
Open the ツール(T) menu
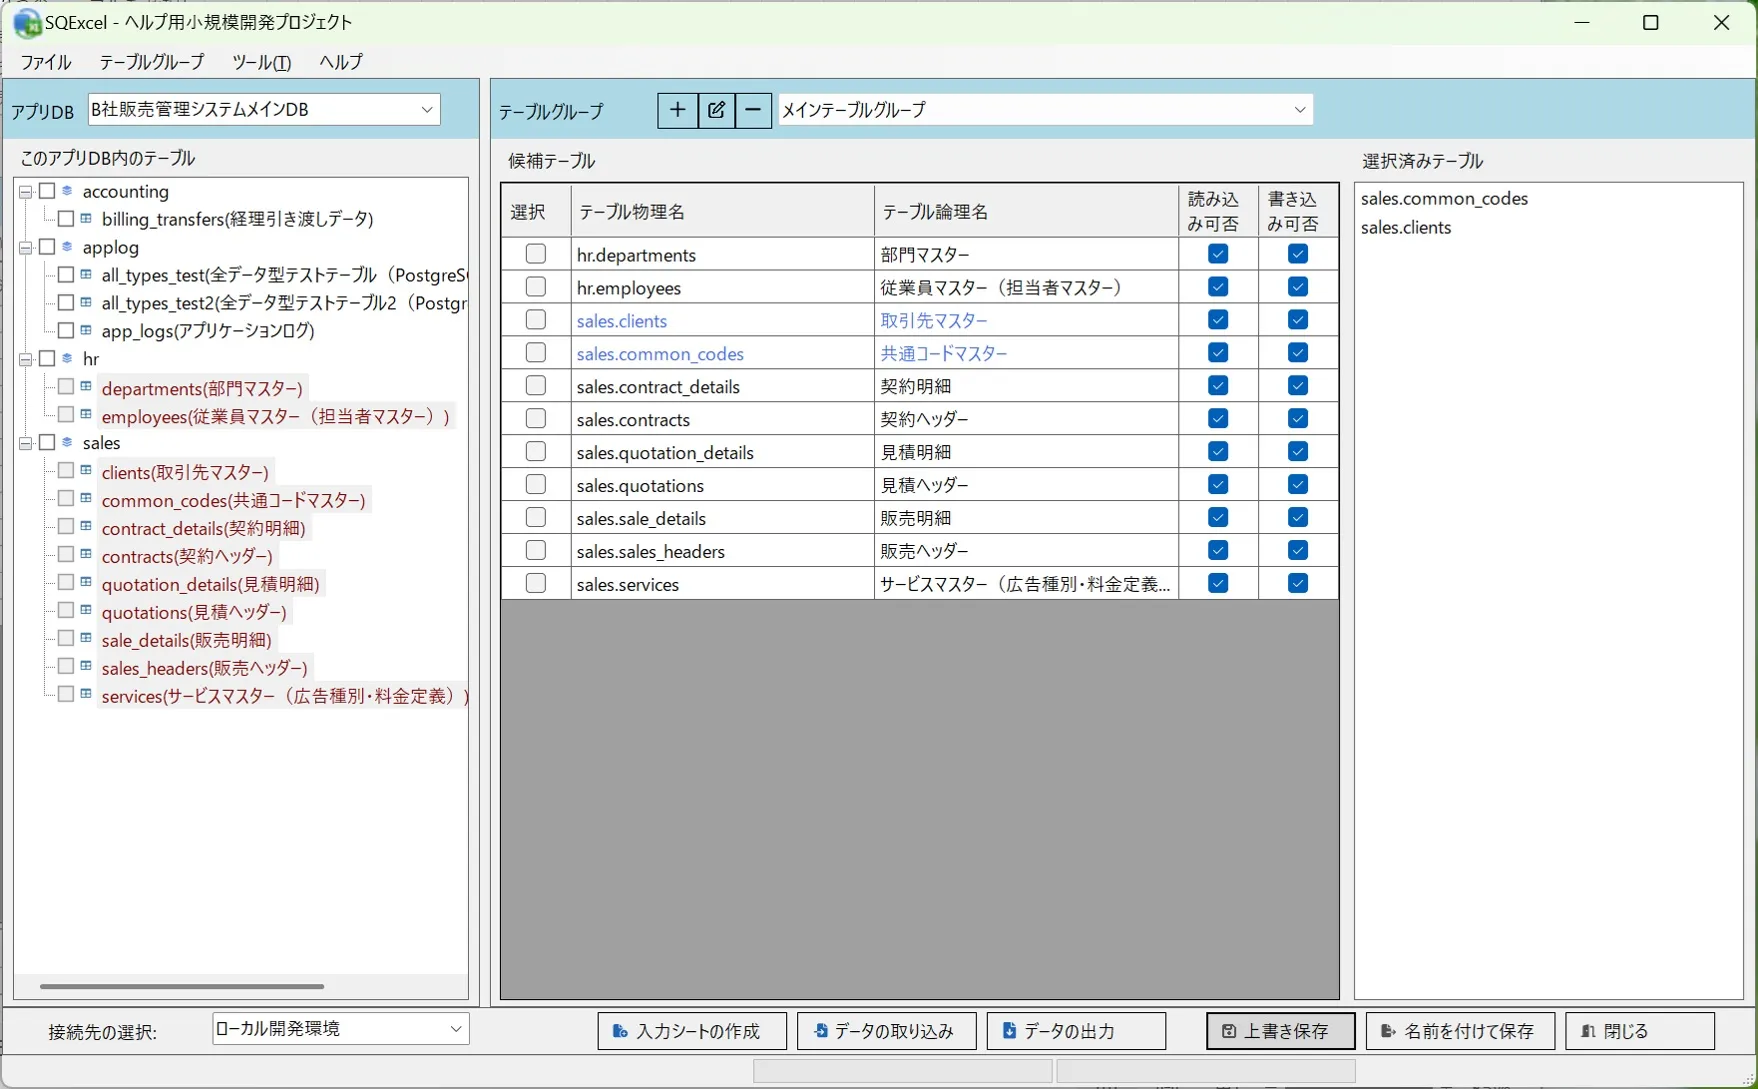coord(262,62)
